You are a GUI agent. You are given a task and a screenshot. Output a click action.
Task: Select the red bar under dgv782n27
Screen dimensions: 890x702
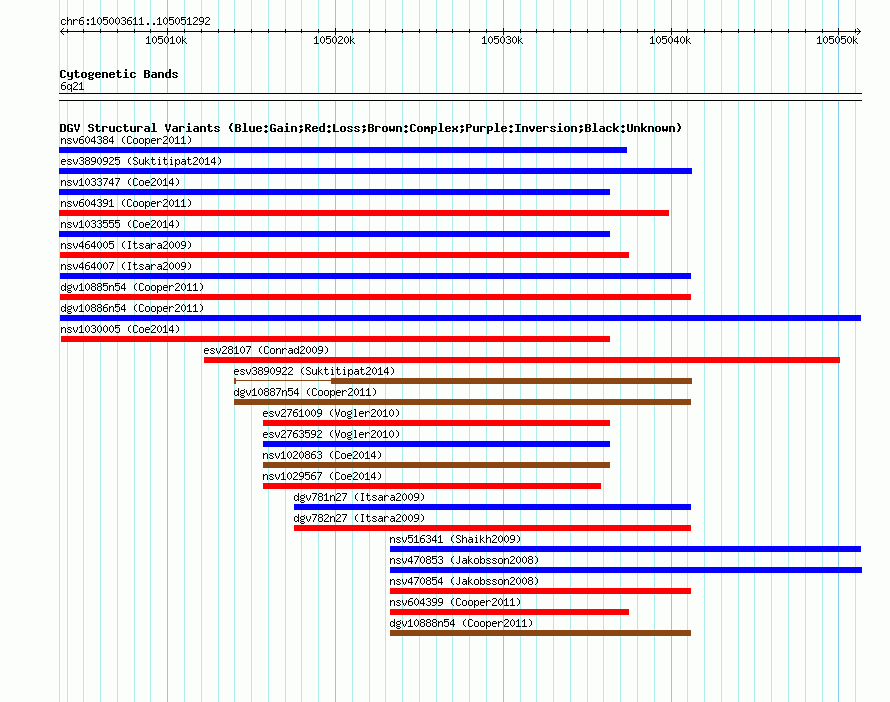point(492,528)
